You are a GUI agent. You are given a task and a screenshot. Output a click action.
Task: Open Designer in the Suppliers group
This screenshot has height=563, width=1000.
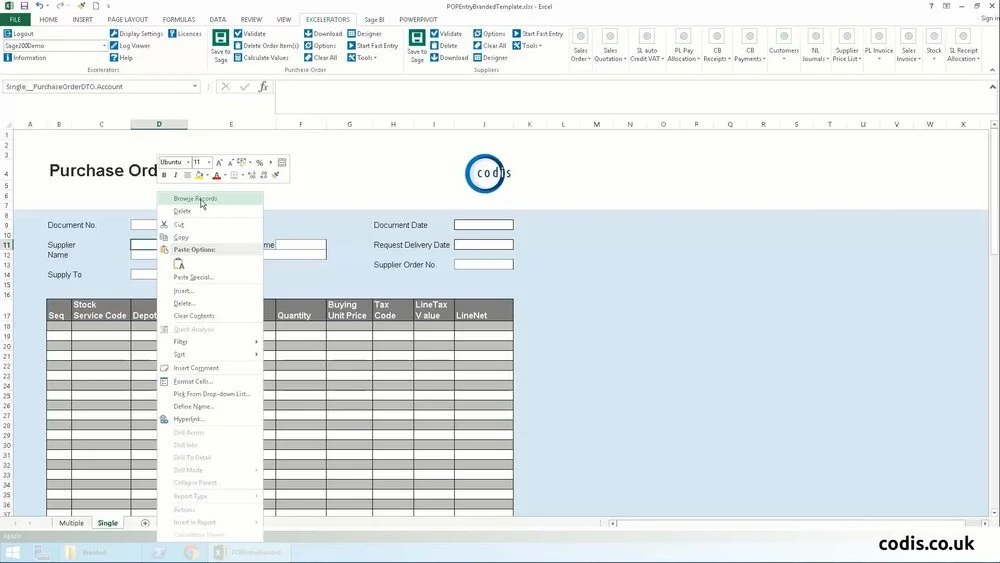coord(490,57)
